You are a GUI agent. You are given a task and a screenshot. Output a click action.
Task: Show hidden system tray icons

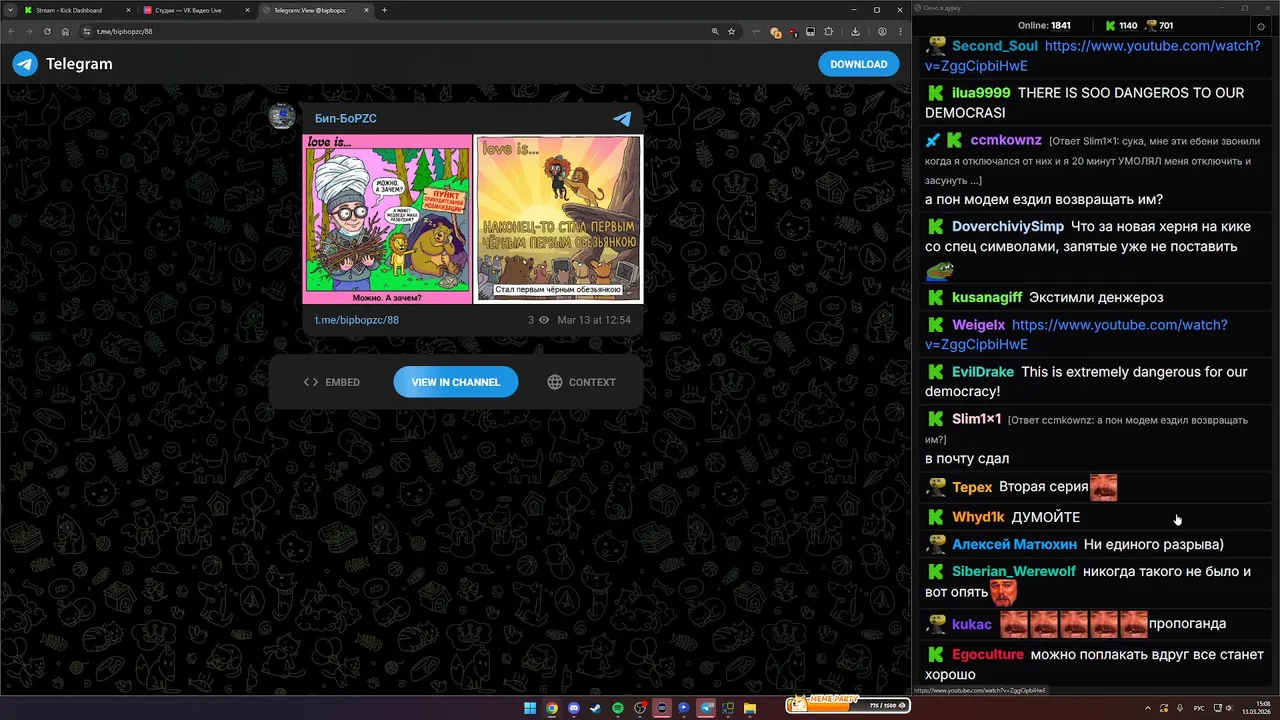1148,708
